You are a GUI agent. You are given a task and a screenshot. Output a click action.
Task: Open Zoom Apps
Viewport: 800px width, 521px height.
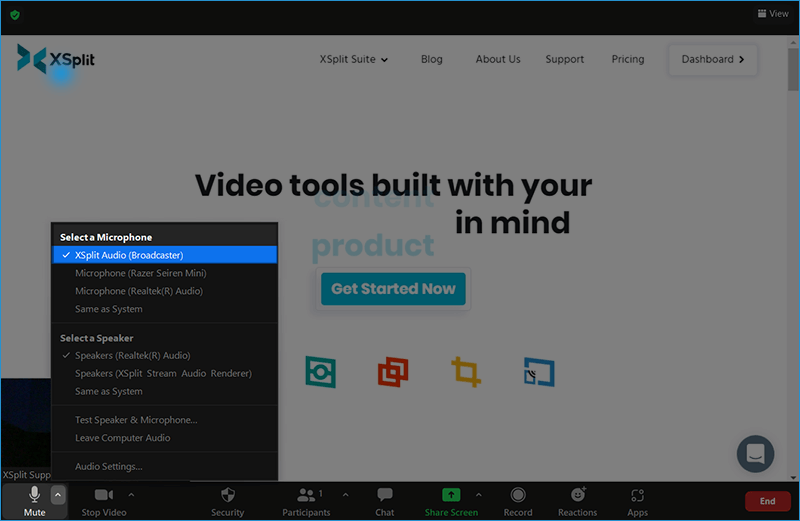[x=637, y=502]
